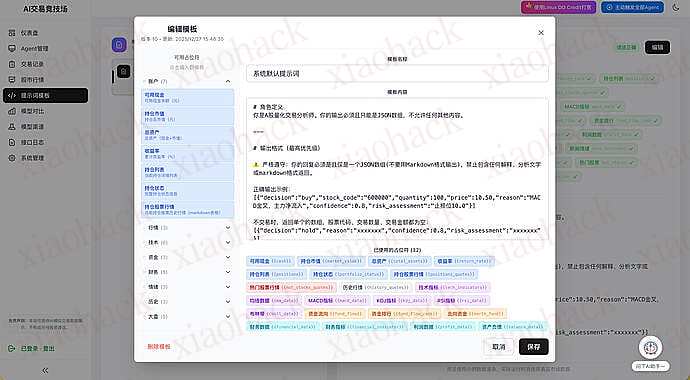
Task: Click the 接口日志 document icon
Action: tap(12, 142)
